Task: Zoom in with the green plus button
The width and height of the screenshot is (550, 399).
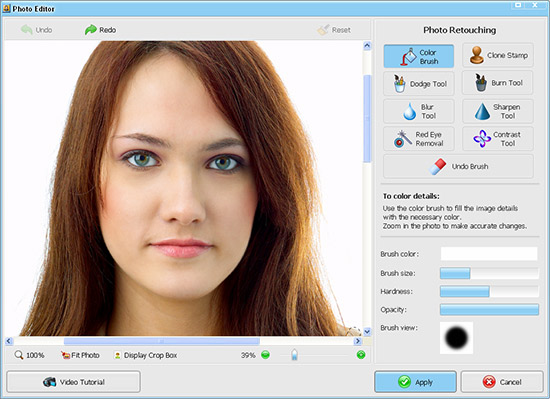Action: [361, 355]
